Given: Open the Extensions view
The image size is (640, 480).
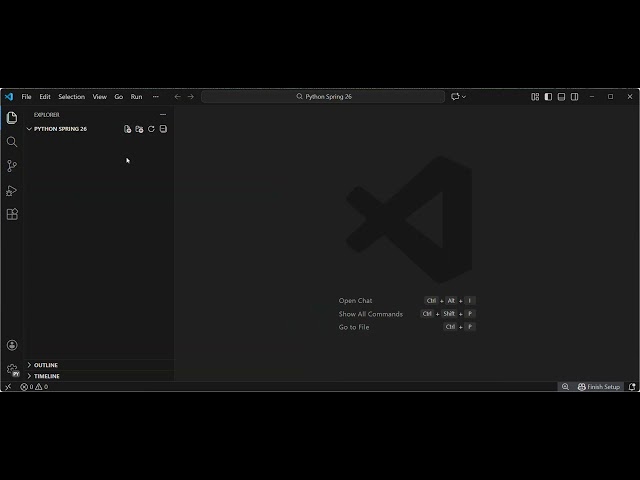Looking at the screenshot, I should coord(12,214).
